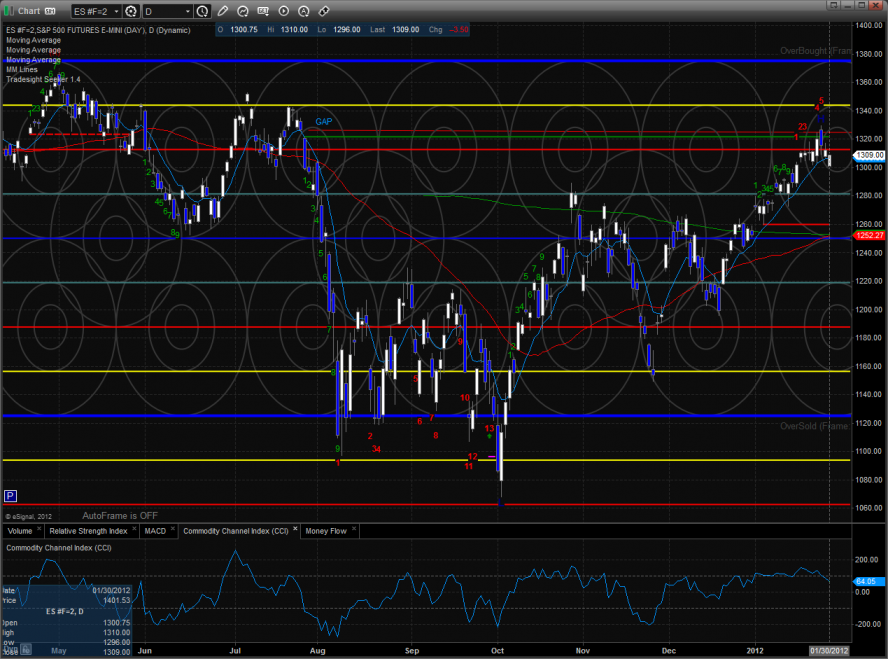The width and height of the screenshot is (888, 659).
Task: Close the Money Flow tab
Action: point(354,529)
